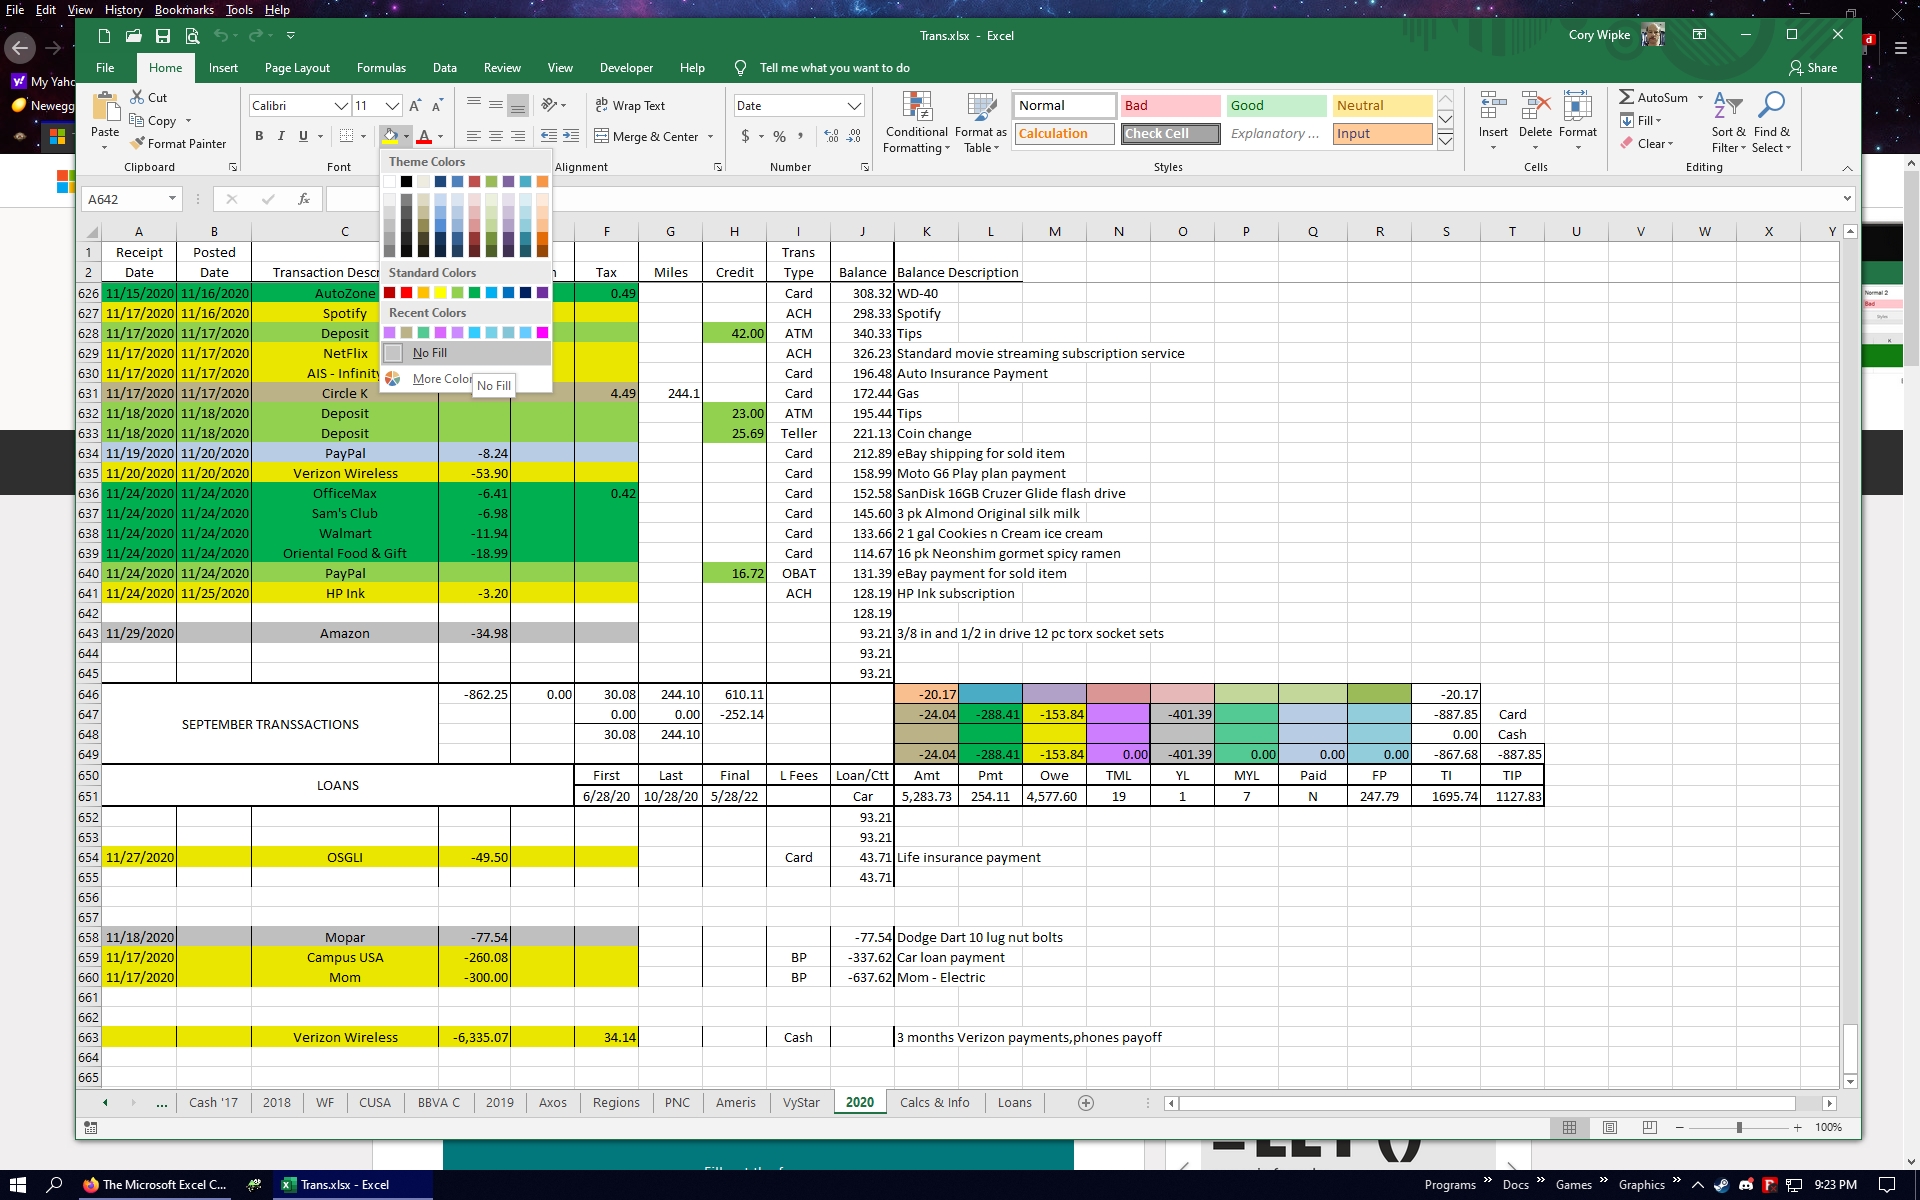Image resolution: width=1920 pixels, height=1200 pixels.
Task: Click the Sort & Filter icon
Action: coord(1727,106)
